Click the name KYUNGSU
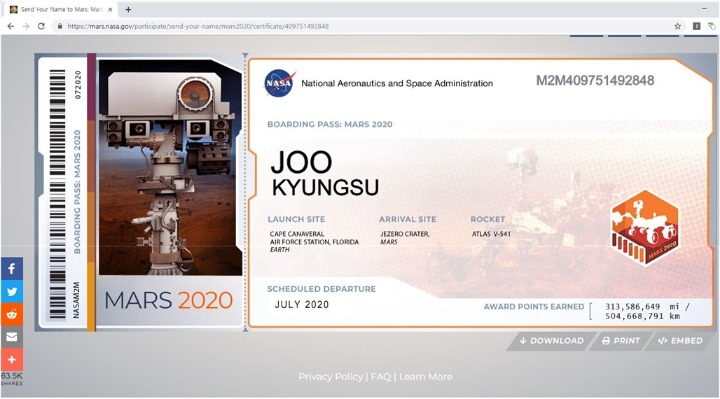Screen dimensions: 720x399 (326, 187)
